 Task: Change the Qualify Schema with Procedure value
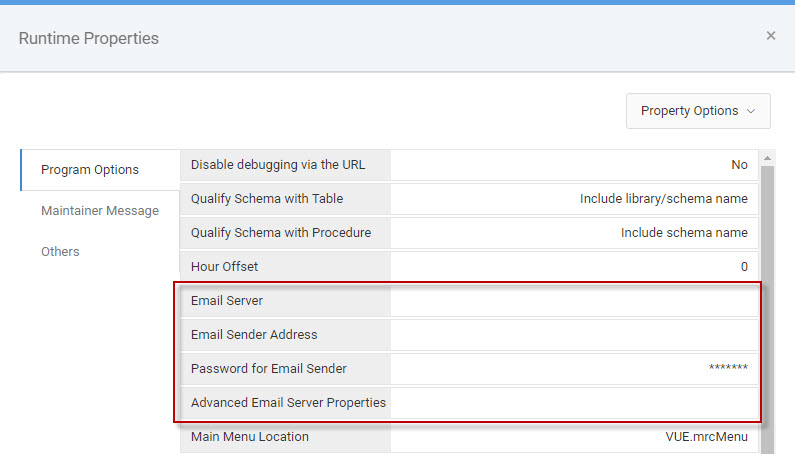point(574,233)
